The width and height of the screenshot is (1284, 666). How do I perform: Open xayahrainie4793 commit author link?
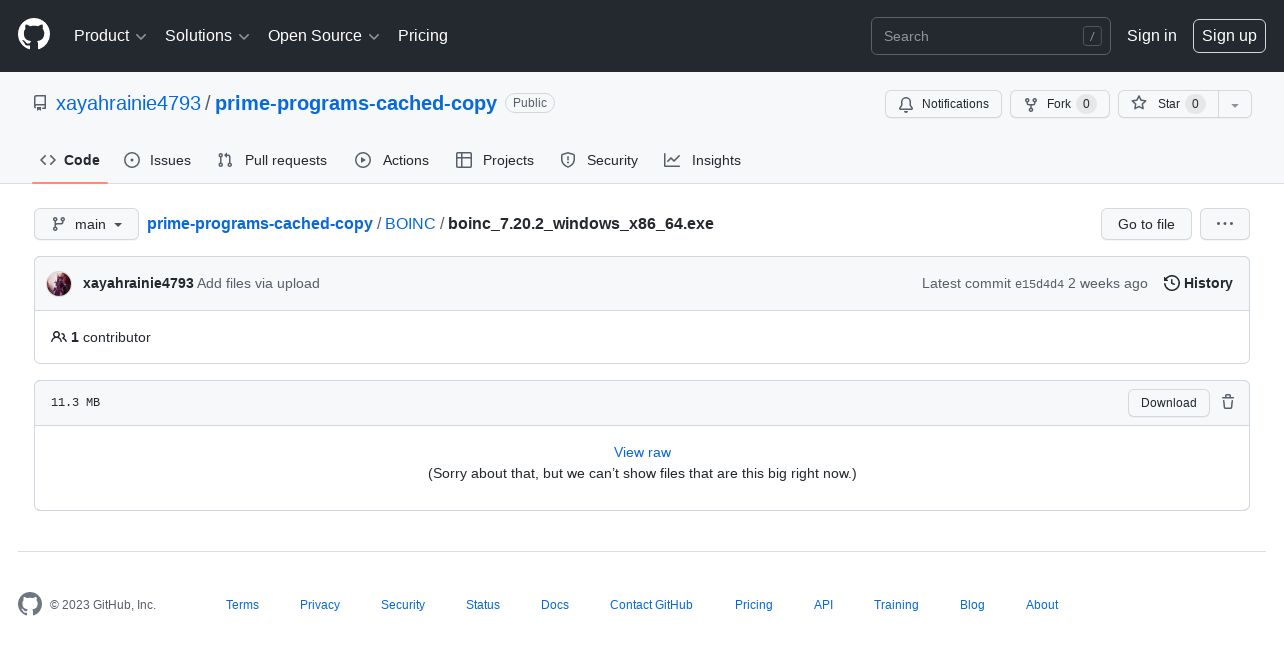138,283
